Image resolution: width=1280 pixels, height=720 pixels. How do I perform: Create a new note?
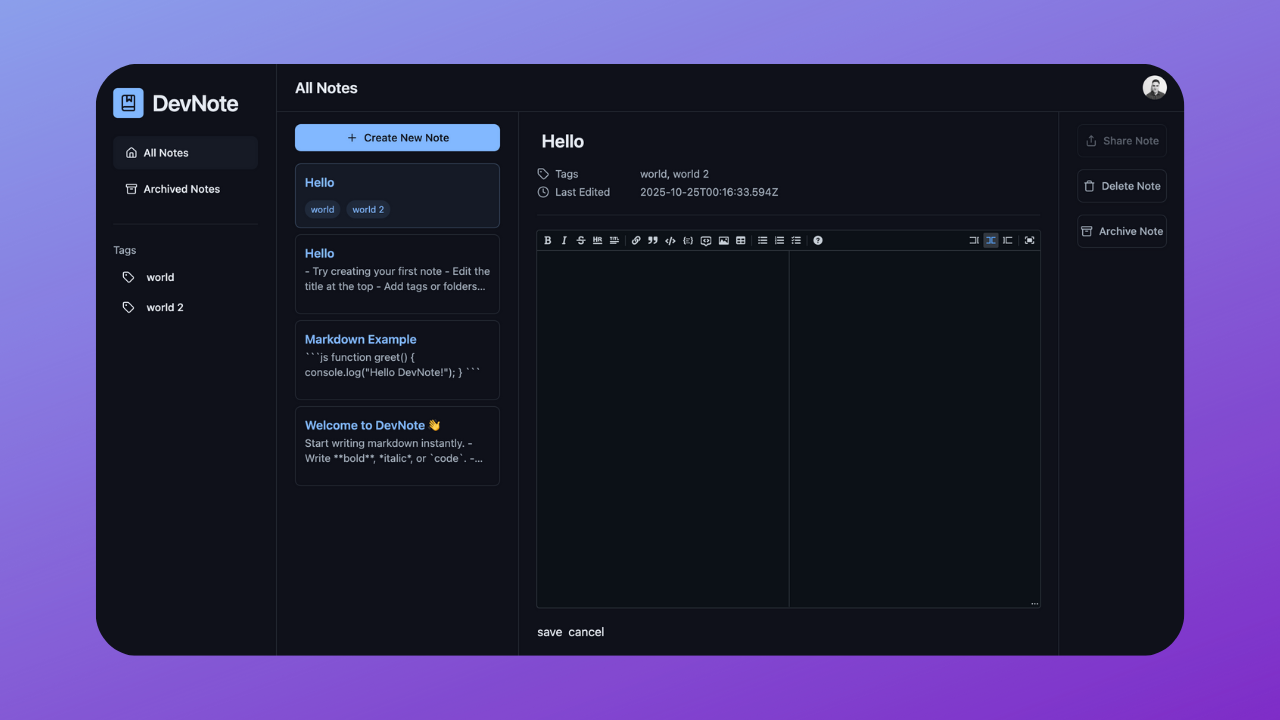tap(397, 137)
